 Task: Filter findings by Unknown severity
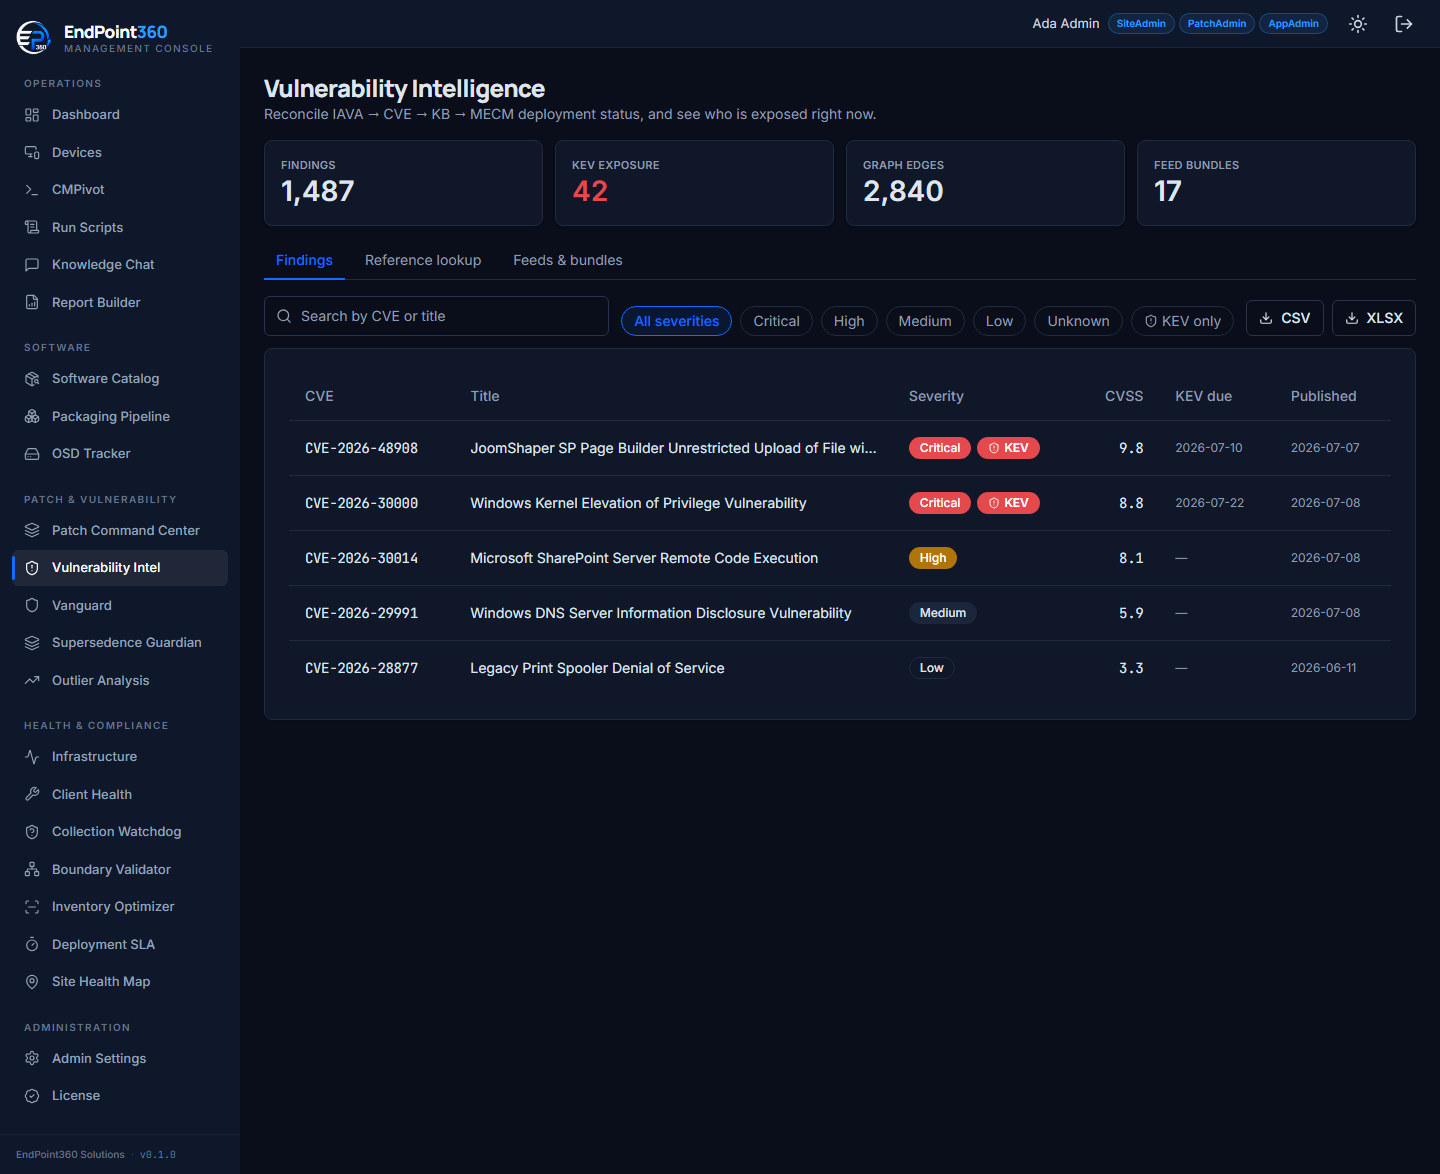(1078, 321)
